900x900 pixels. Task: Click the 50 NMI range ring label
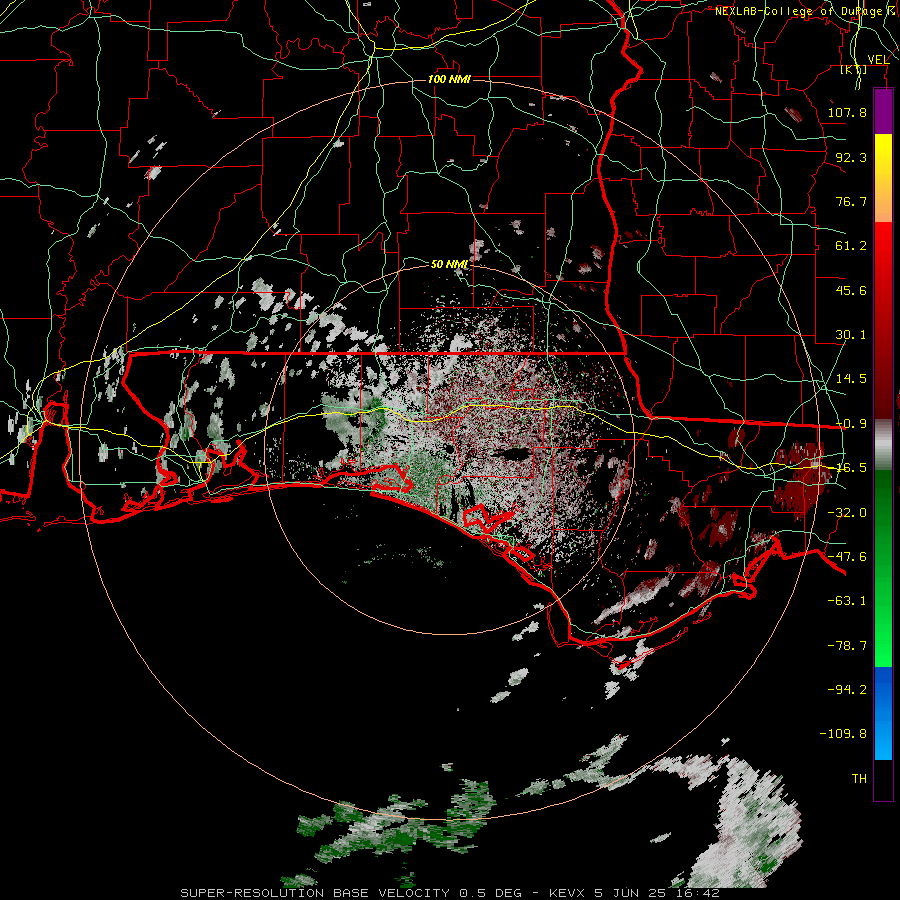click(449, 264)
